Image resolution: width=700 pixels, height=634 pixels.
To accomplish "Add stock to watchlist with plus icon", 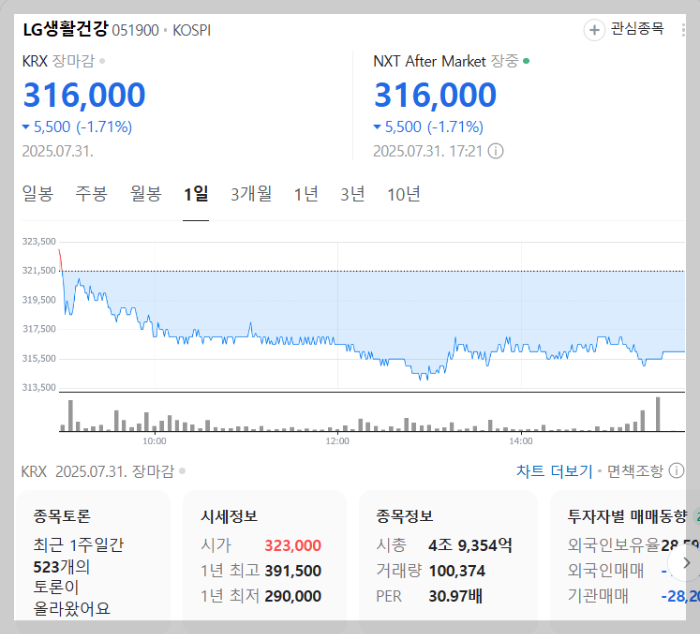I will point(594,30).
